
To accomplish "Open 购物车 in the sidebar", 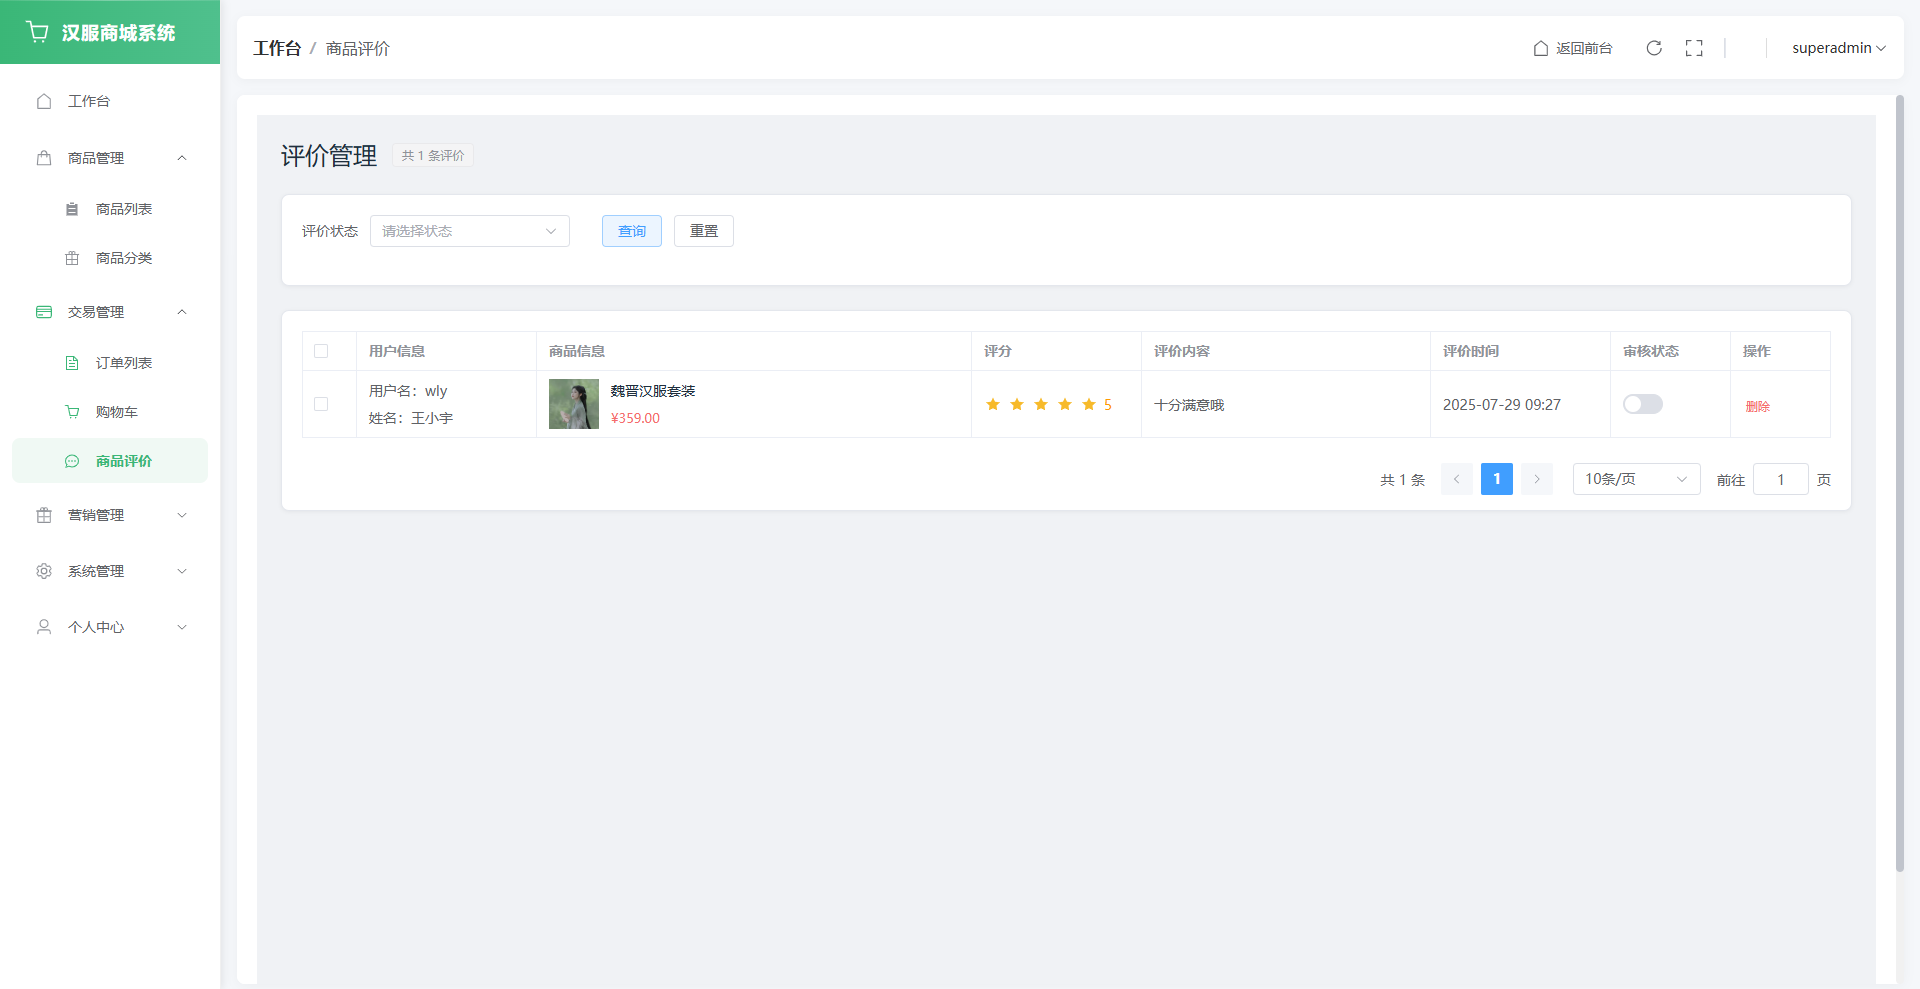I will 116,412.
